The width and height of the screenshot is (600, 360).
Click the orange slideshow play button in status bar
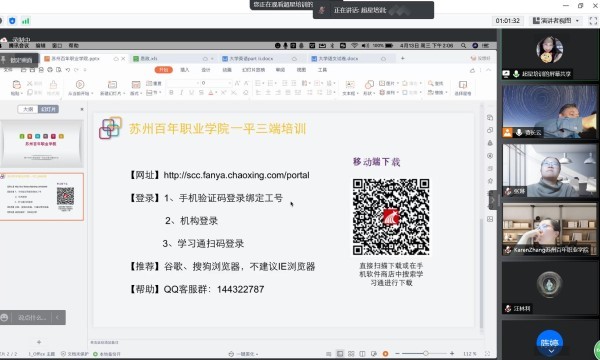(385, 354)
